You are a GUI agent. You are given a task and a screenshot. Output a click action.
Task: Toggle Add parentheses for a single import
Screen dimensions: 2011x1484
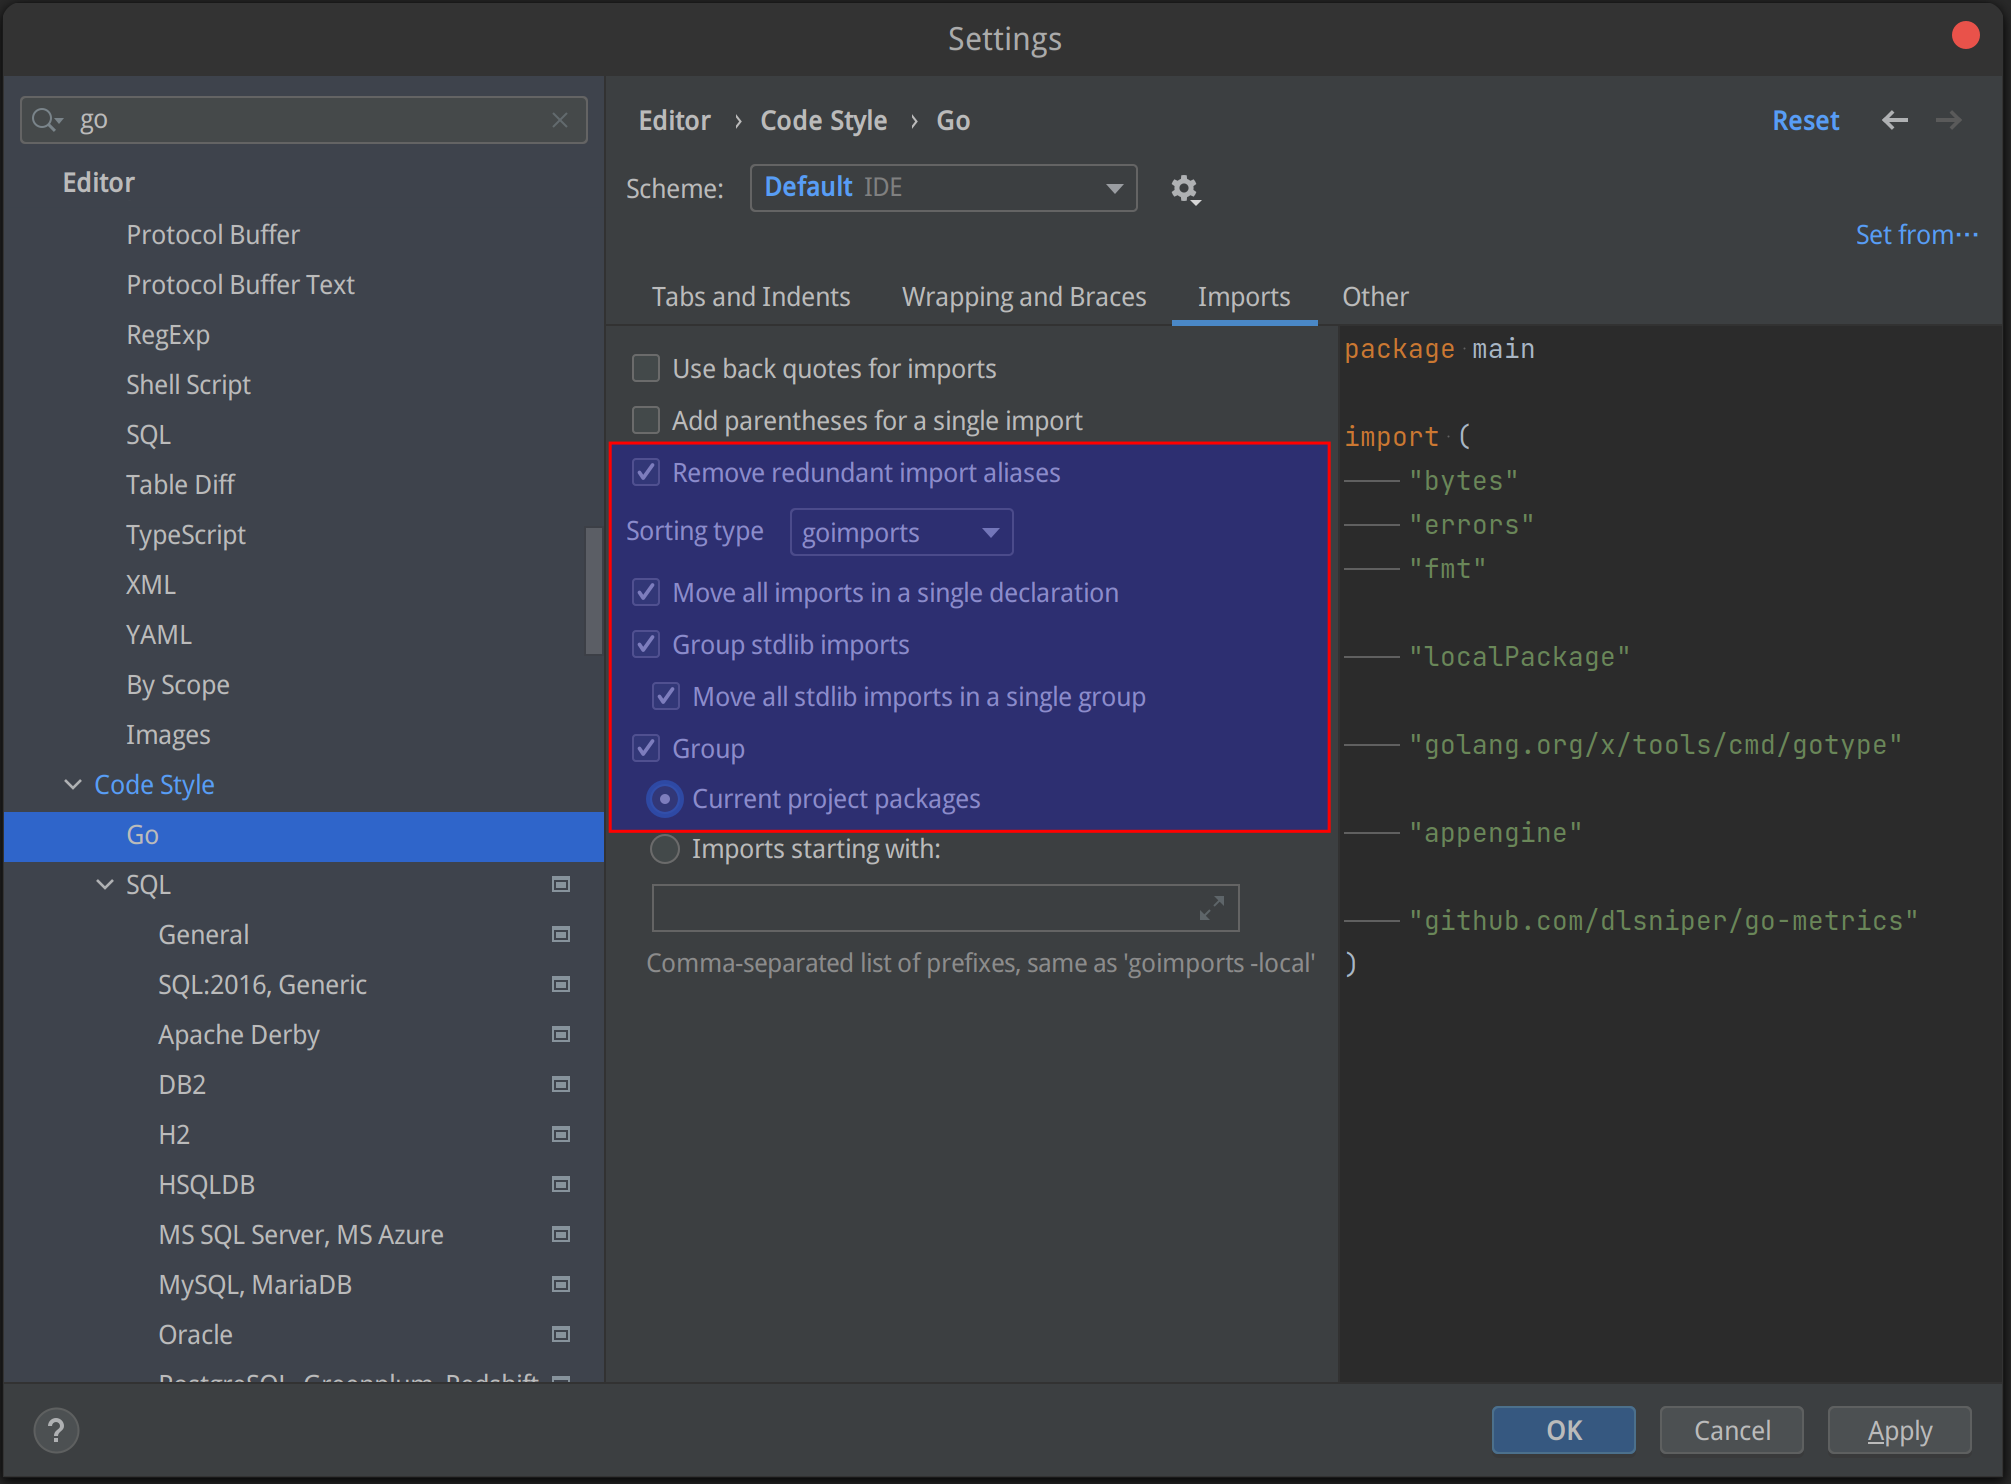point(647,421)
